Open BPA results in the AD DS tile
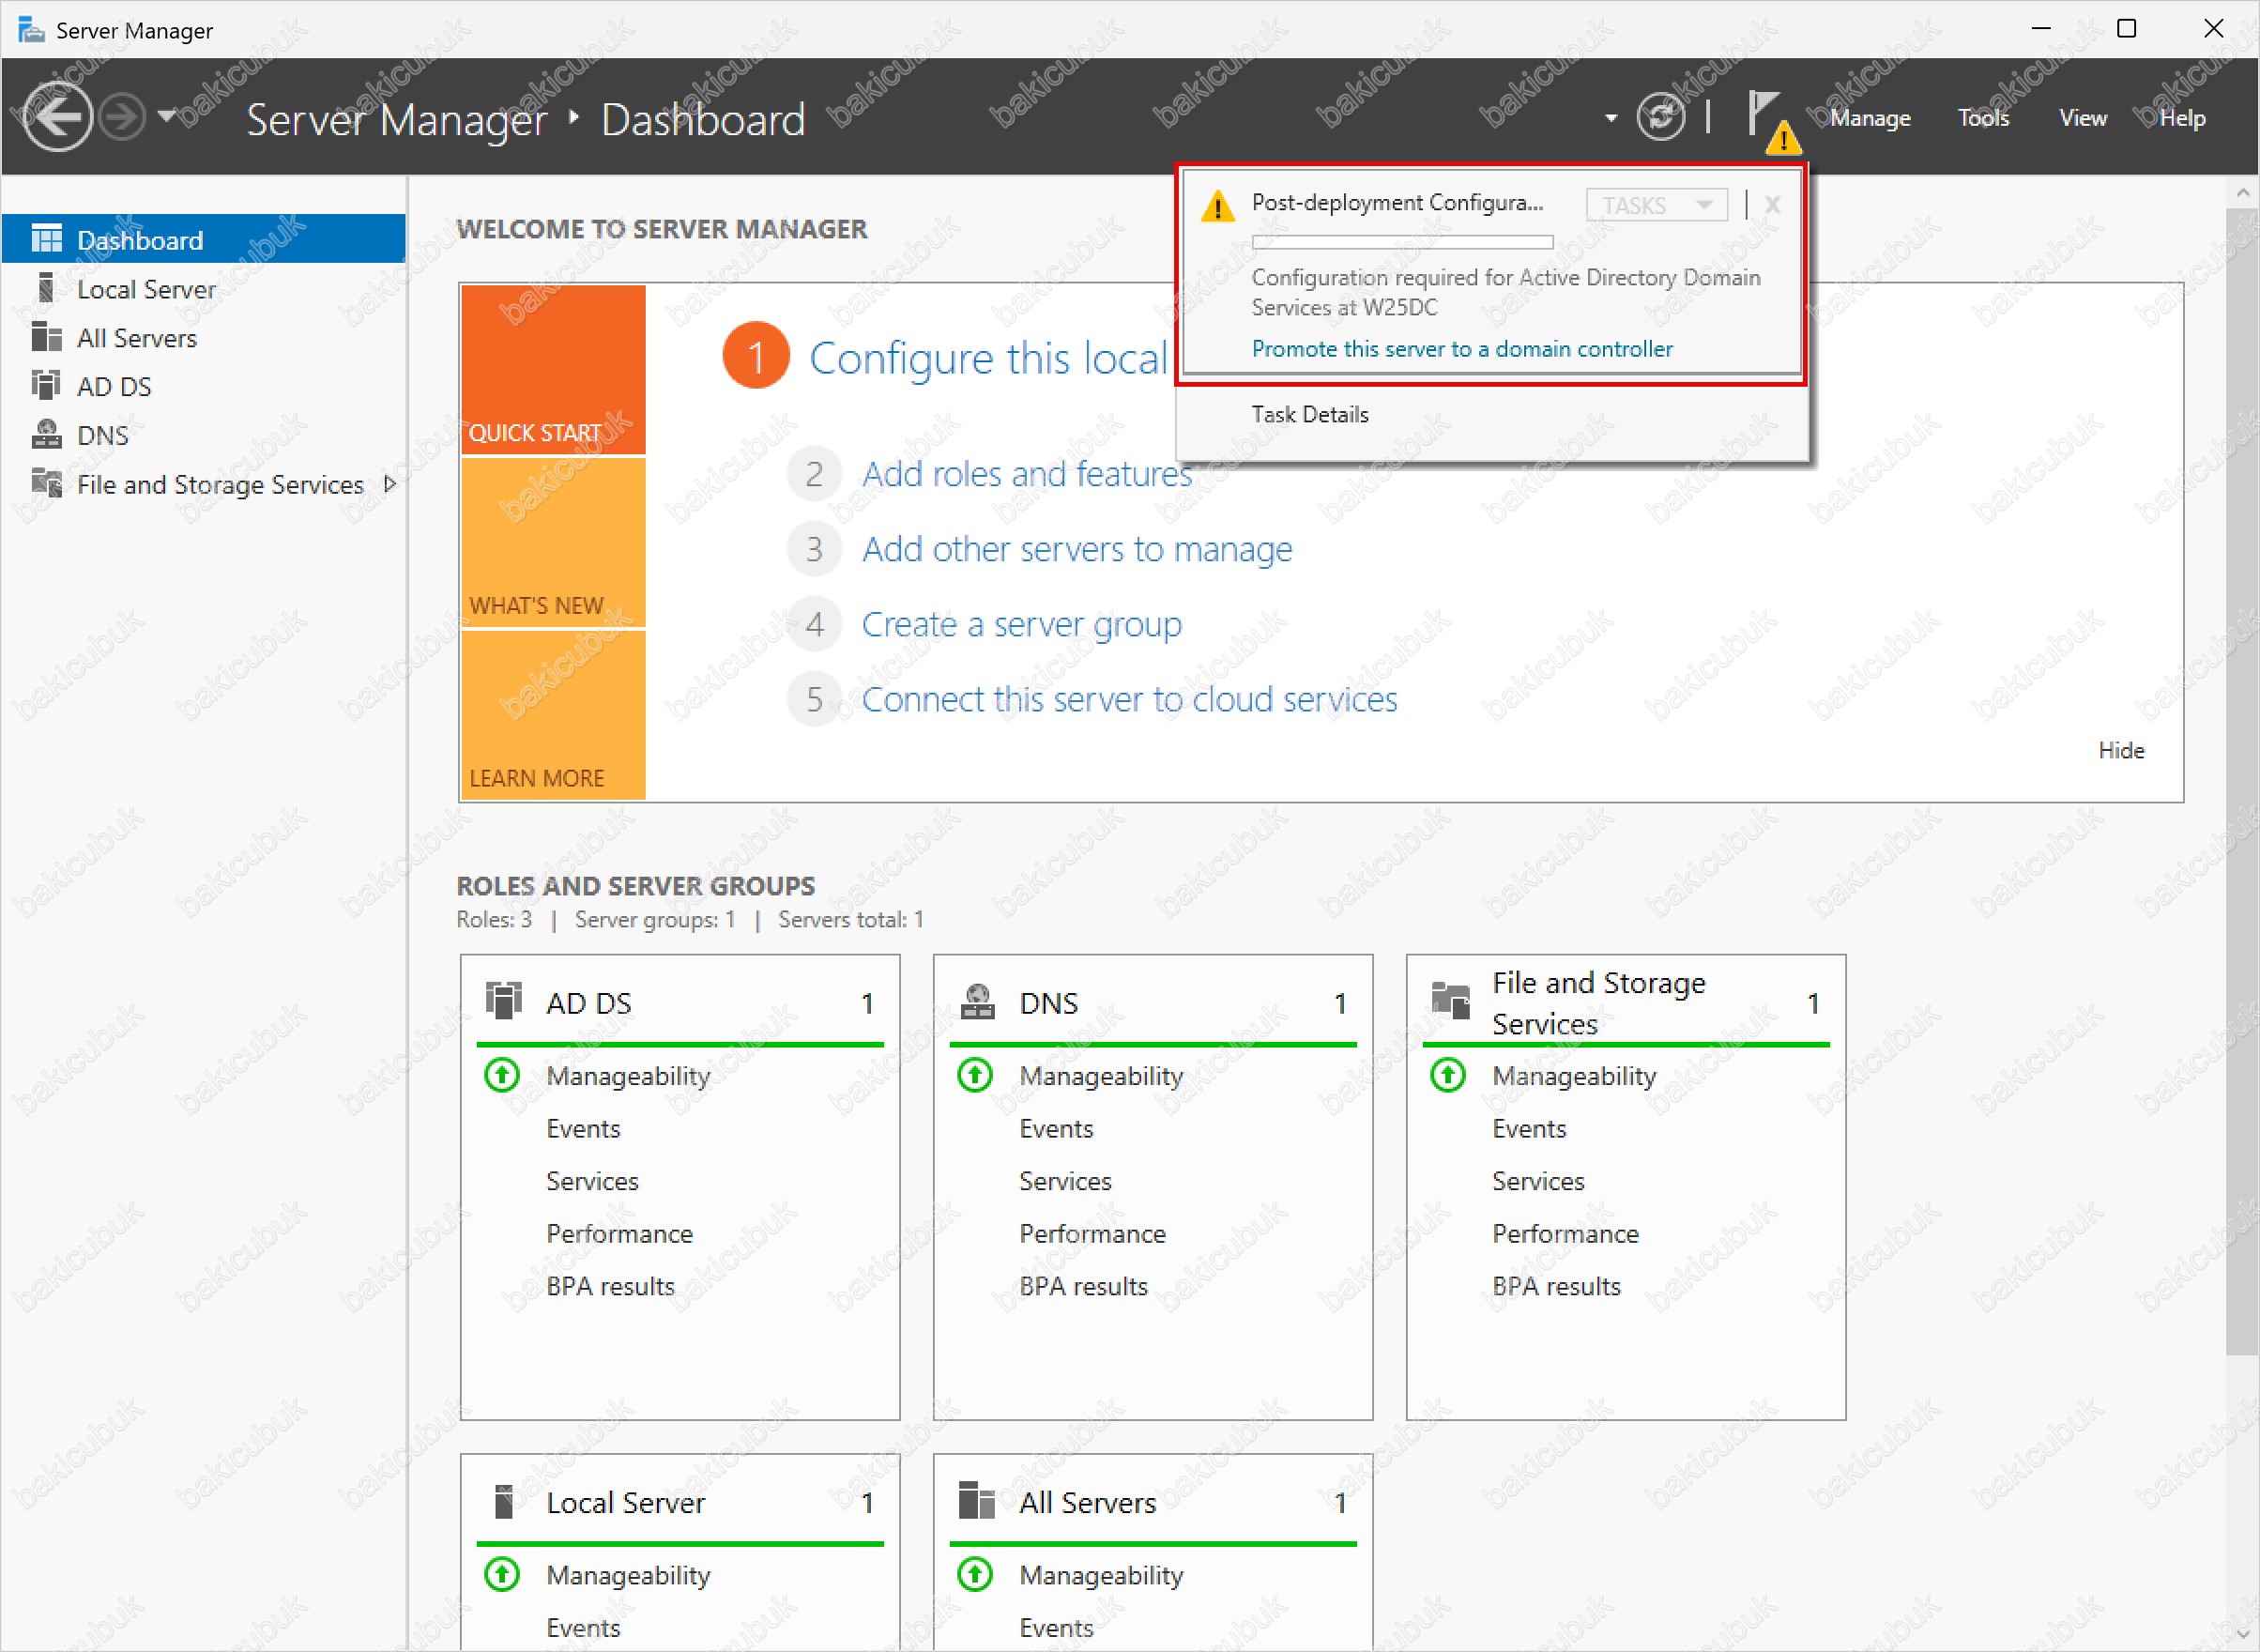The height and width of the screenshot is (1652, 2260). (610, 1286)
